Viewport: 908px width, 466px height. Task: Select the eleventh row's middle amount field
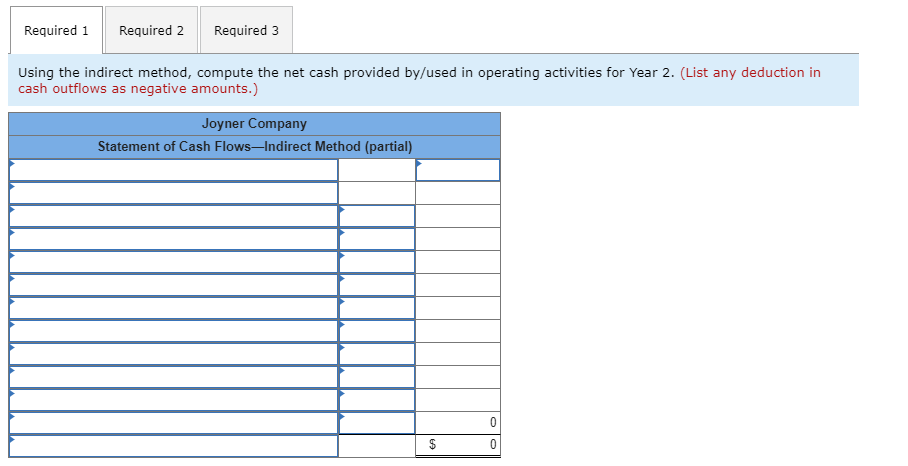point(377,400)
